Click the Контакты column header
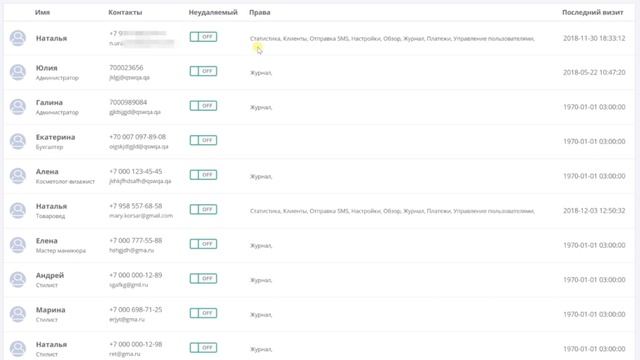The width and height of the screenshot is (640, 360). click(x=125, y=12)
